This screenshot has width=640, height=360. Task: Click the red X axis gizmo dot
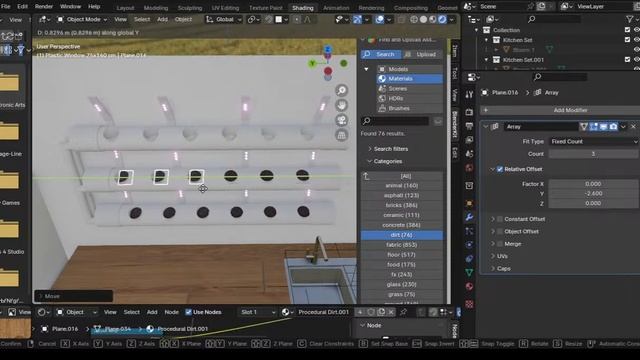pos(328,71)
